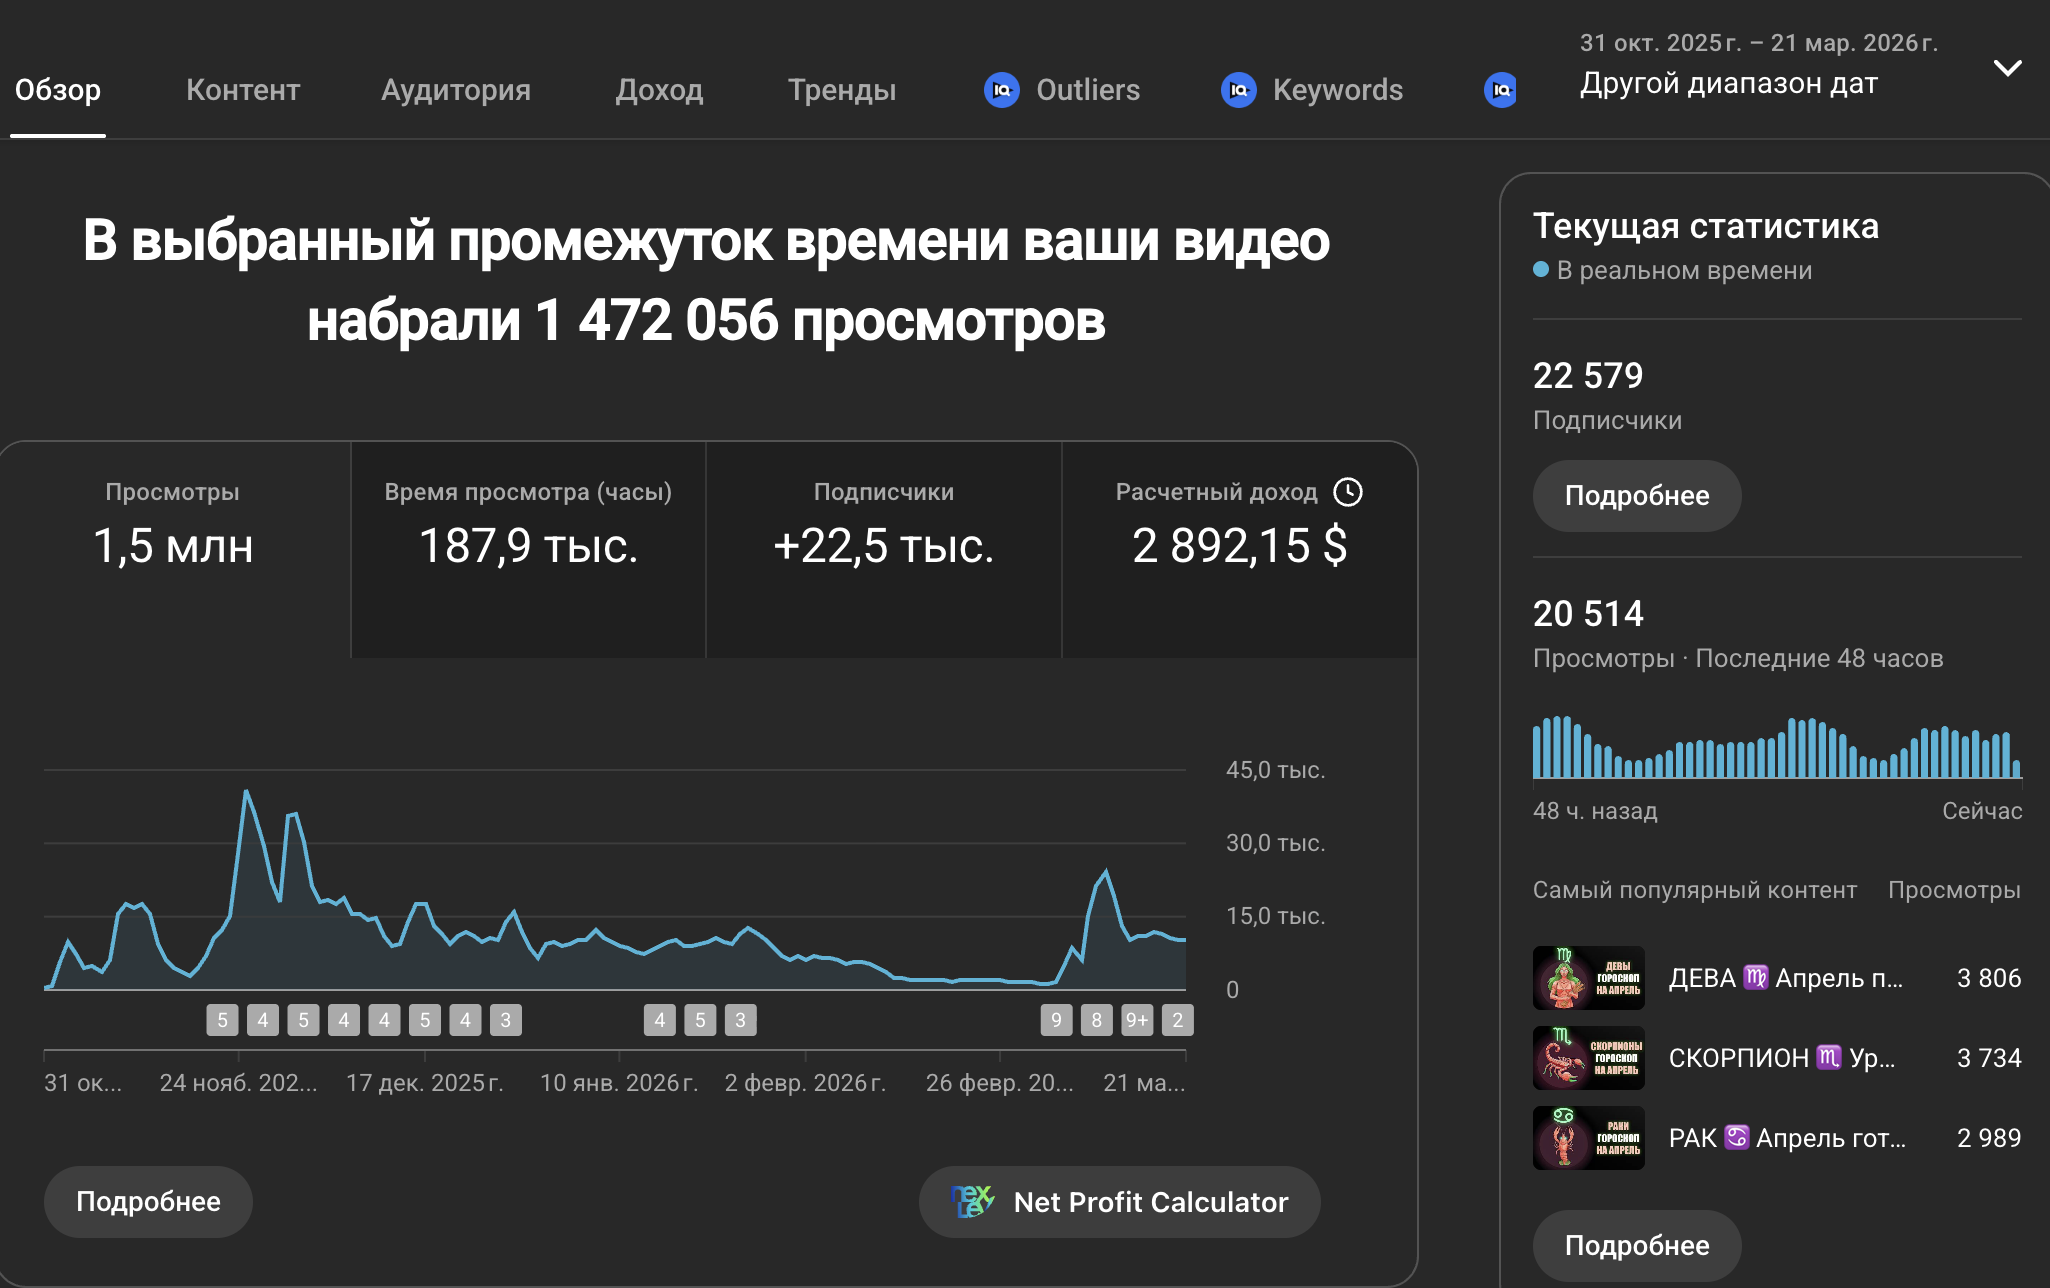Click the Keywords vidIQ icon
This screenshot has width=2050, height=1288.
pyautogui.click(x=1238, y=90)
